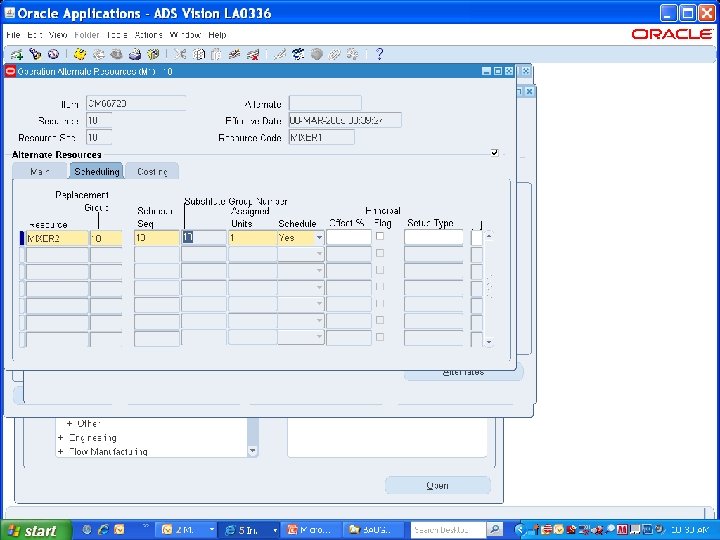
Task: Click scroll-down arrow of Navigator function list
Action: click(253, 451)
